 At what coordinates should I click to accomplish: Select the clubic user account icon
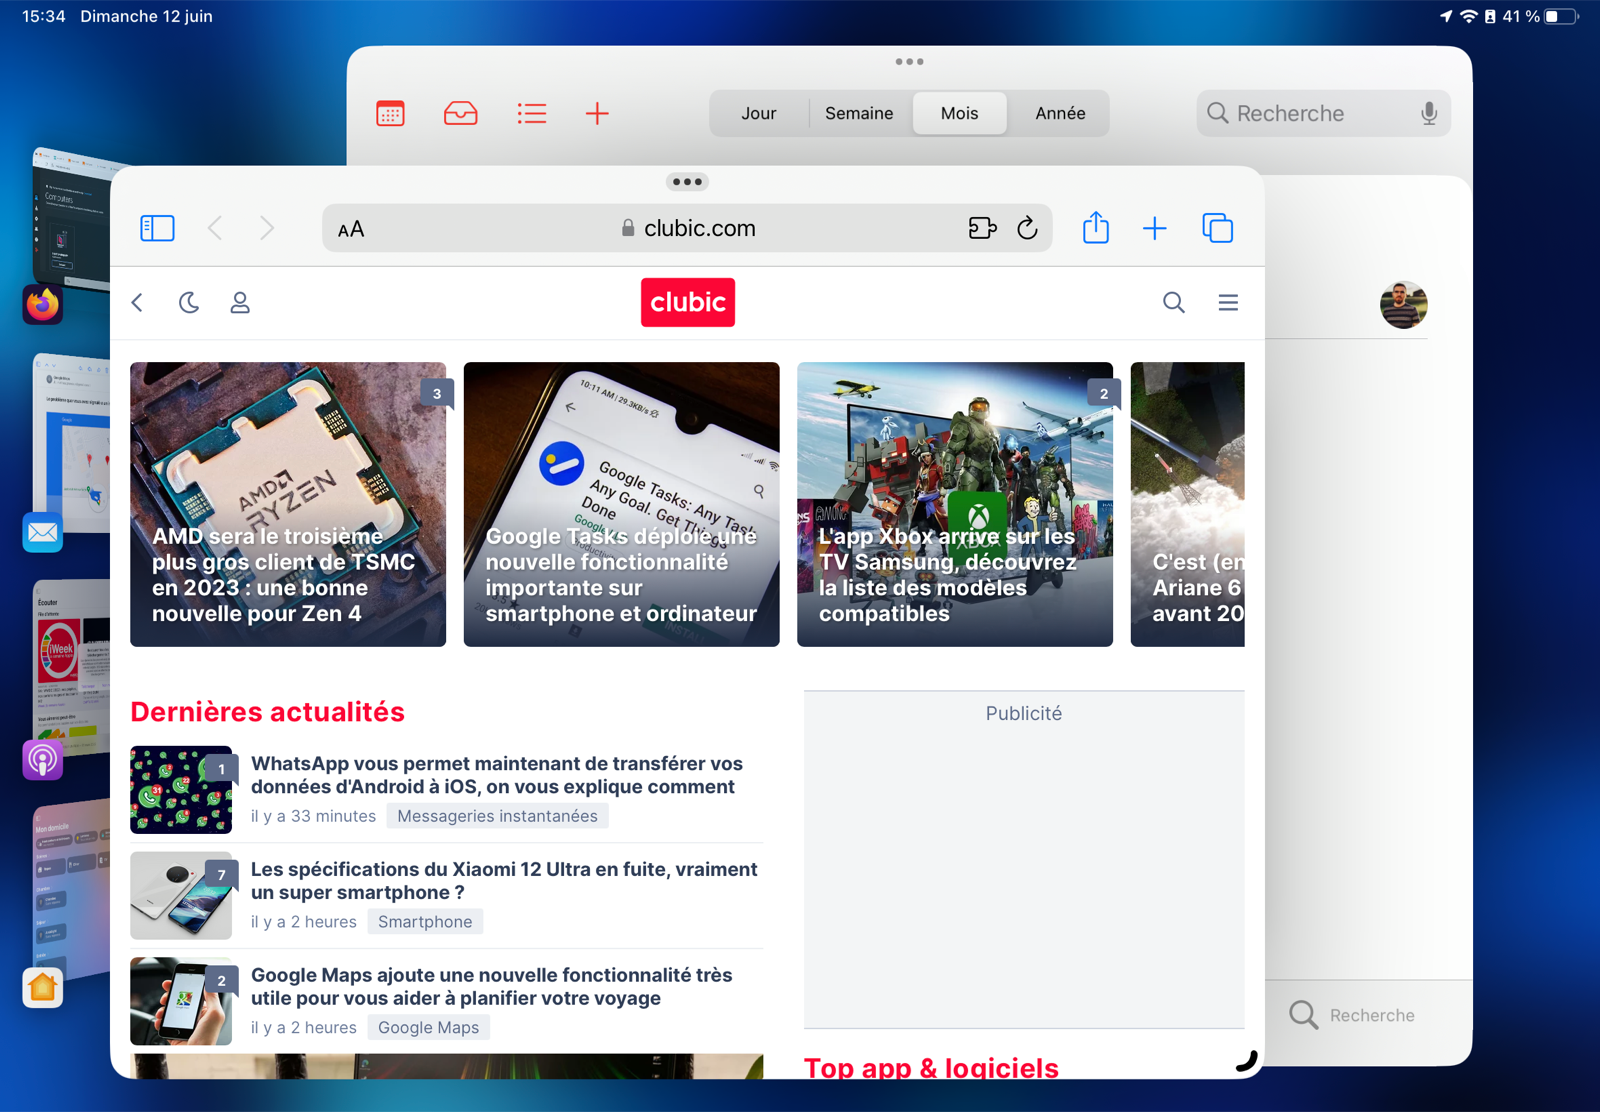click(x=240, y=302)
